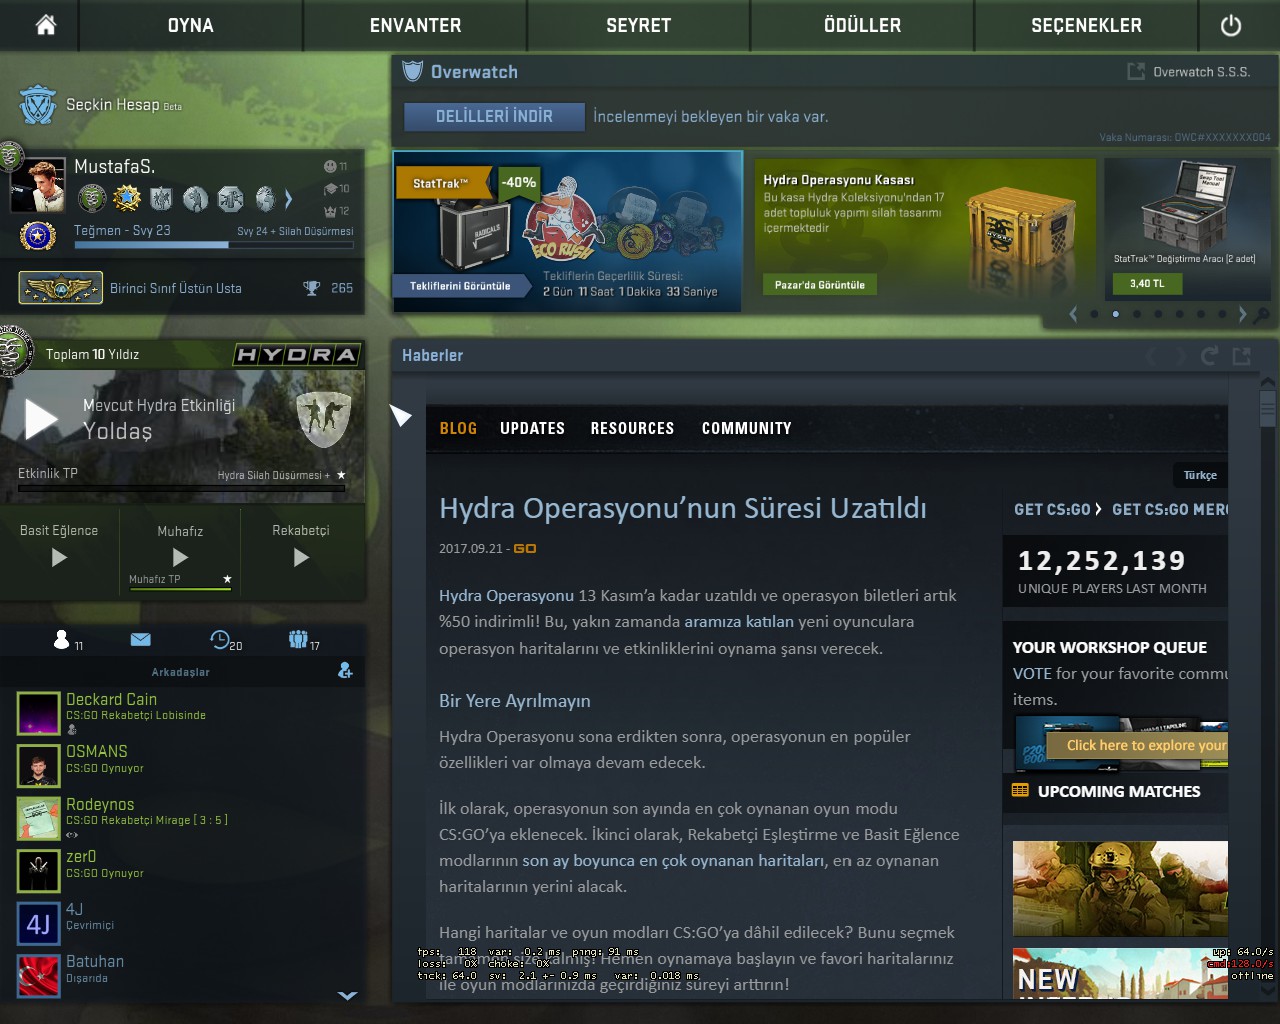Switch to the RESOURCES tab
Image resolution: width=1280 pixels, height=1024 pixels.
[x=632, y=428]
